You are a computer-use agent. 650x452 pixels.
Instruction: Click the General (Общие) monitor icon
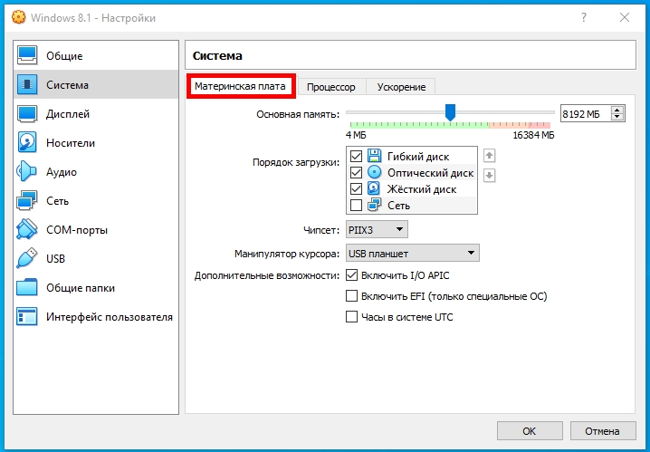[27, 56]
